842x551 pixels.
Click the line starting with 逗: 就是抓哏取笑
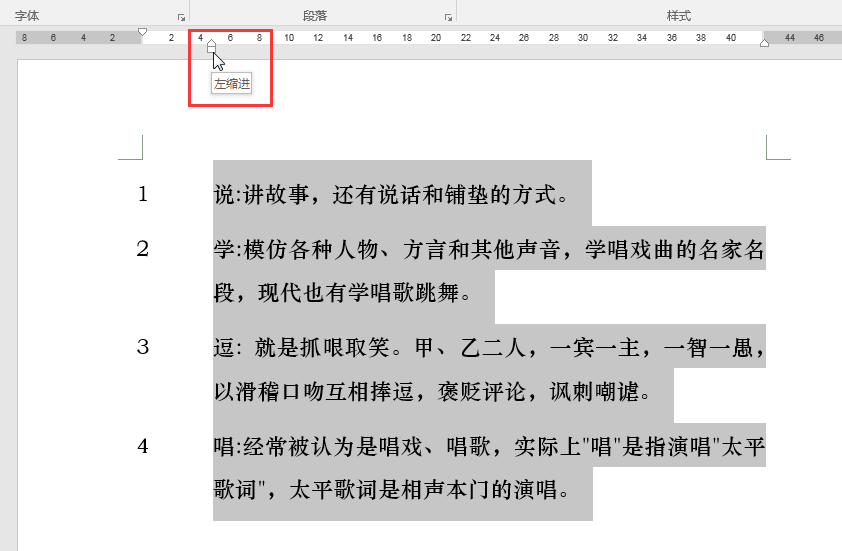click(x=489, y=348)
